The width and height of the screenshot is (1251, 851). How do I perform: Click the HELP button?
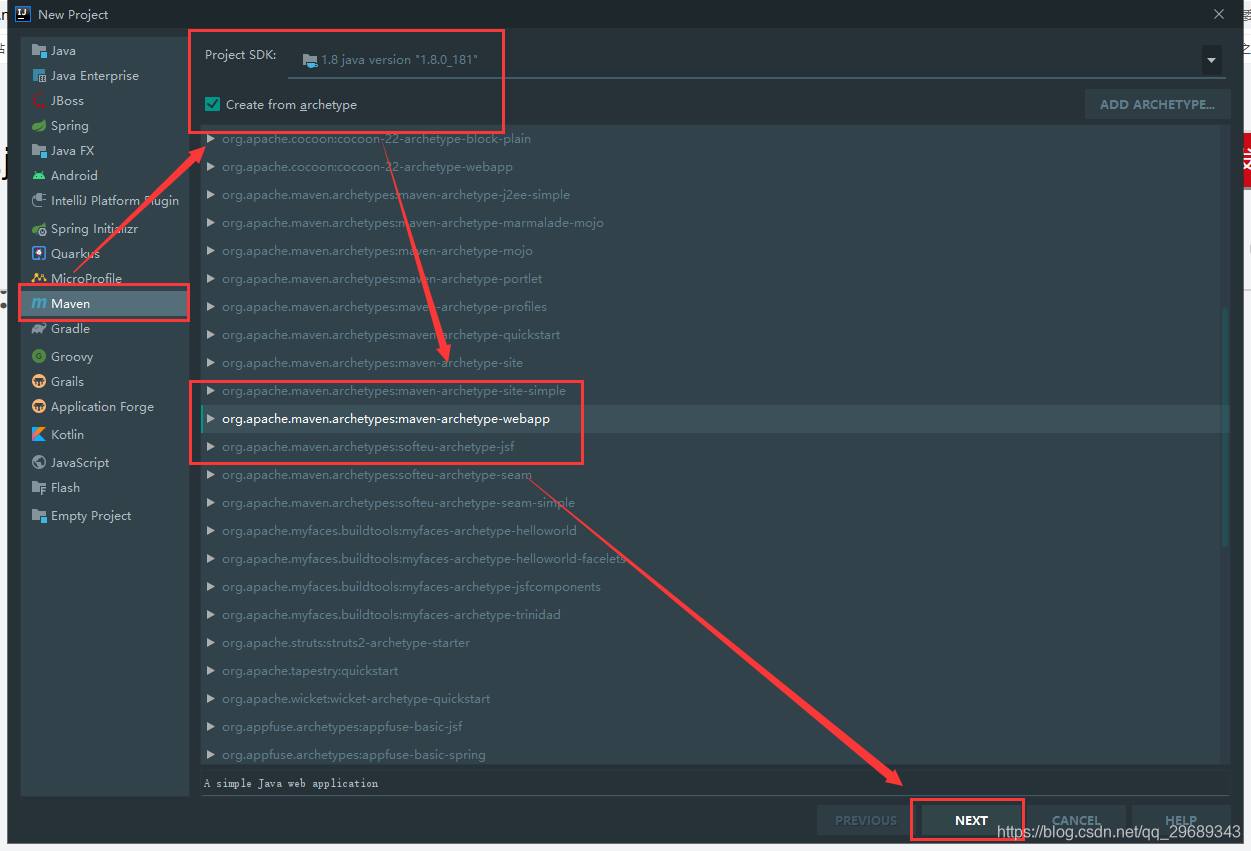pyautogui.click(x=1180, y=820)
